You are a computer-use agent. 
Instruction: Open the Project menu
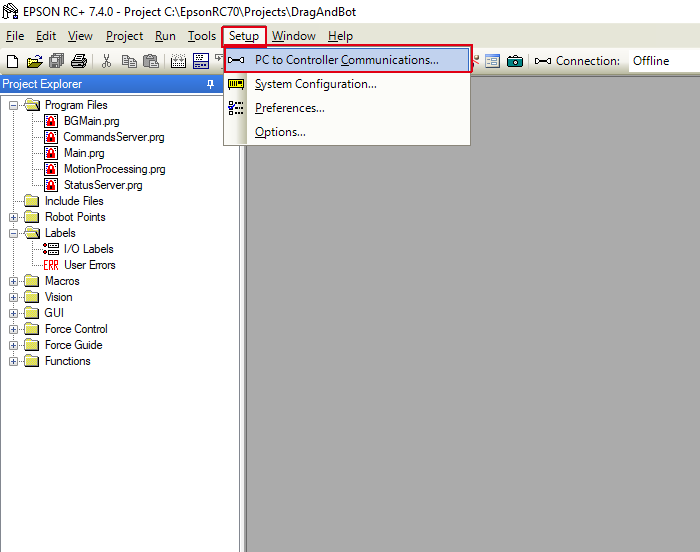pyautogui.click(x=124, y=36)
